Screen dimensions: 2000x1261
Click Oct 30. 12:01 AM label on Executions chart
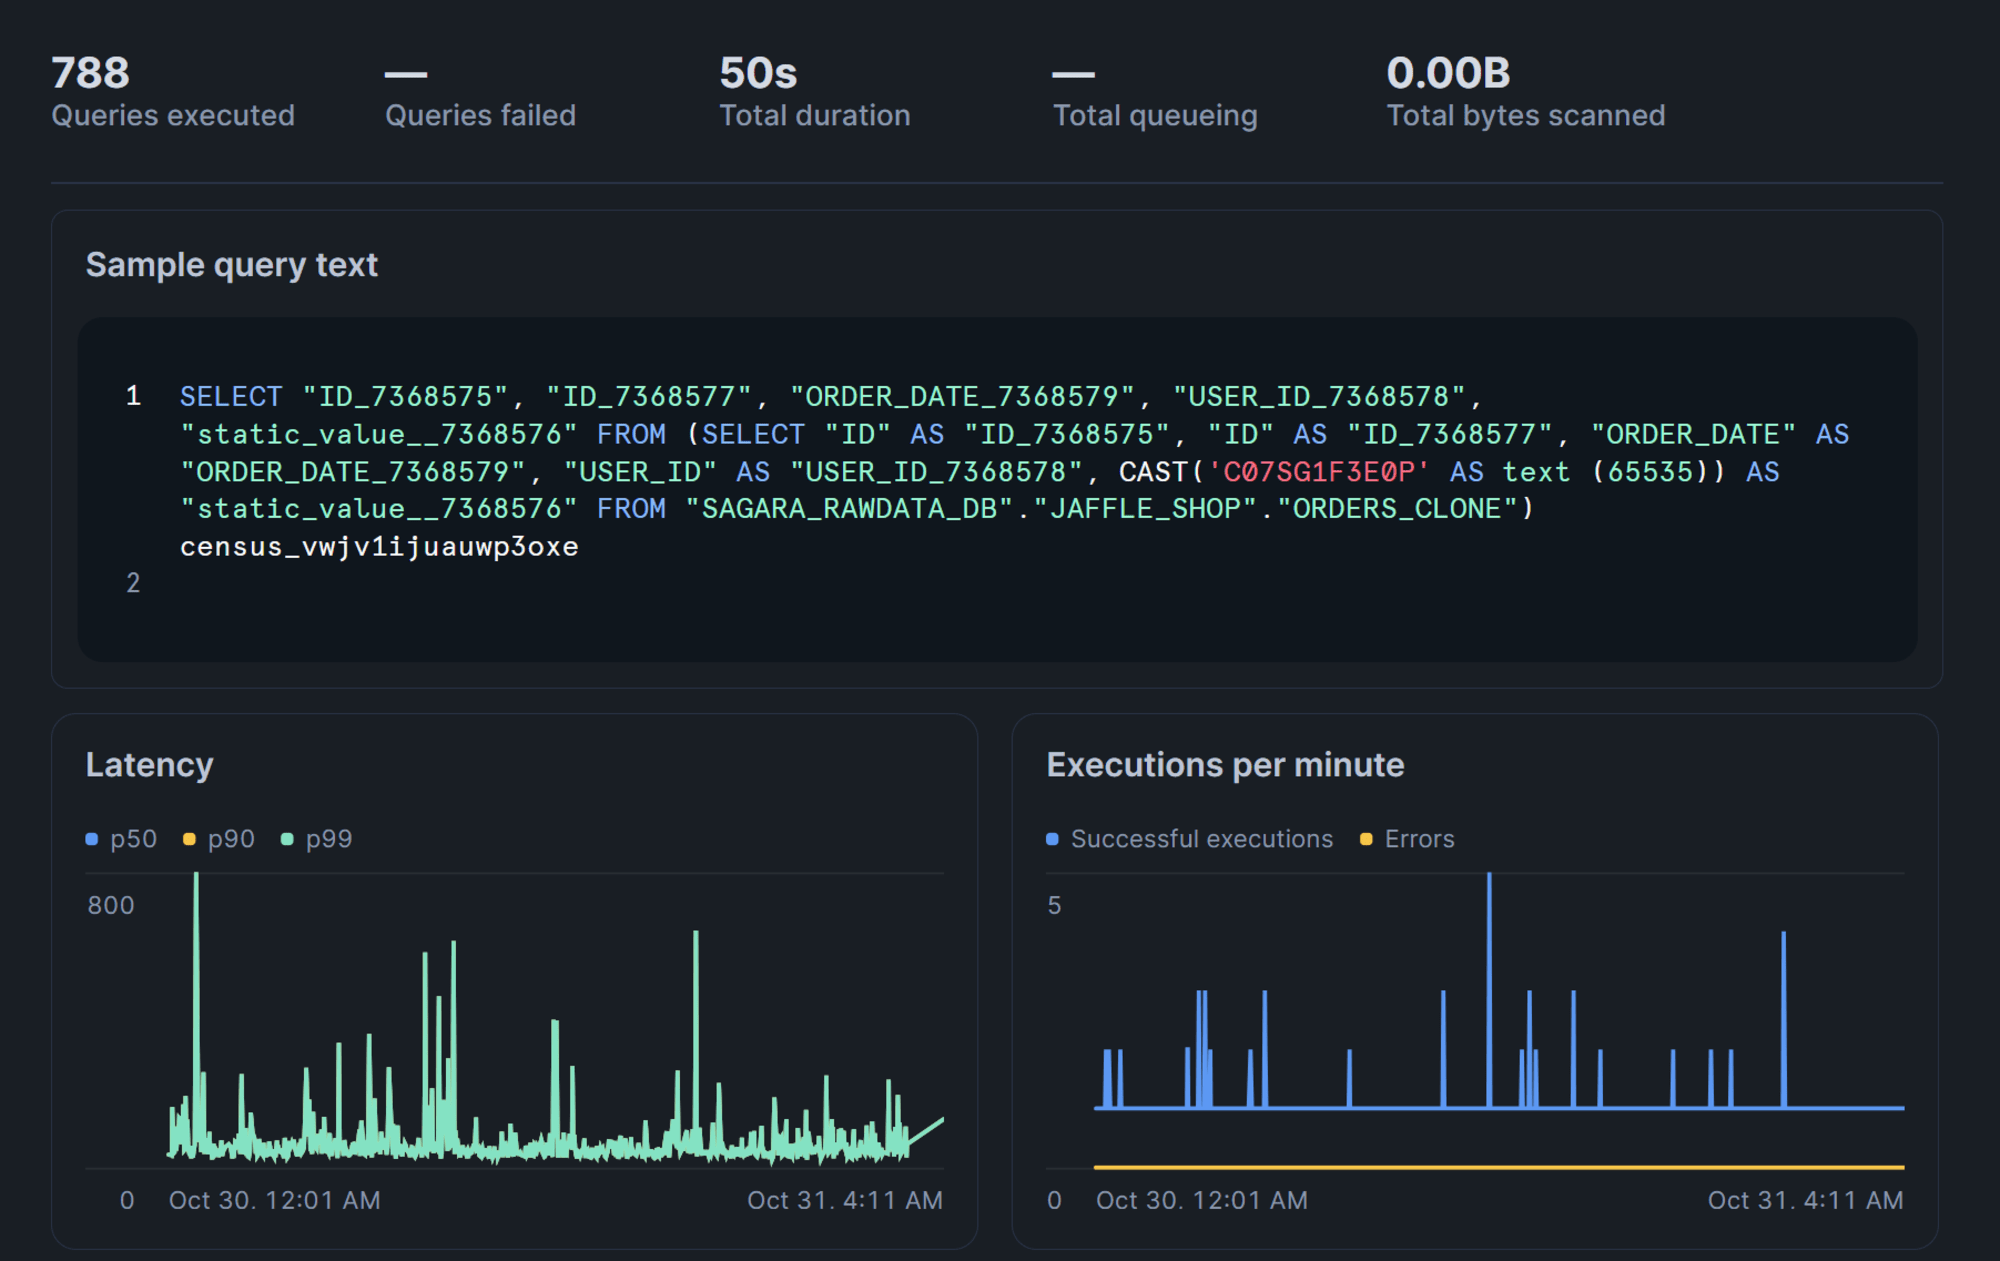(1202, 1201)
